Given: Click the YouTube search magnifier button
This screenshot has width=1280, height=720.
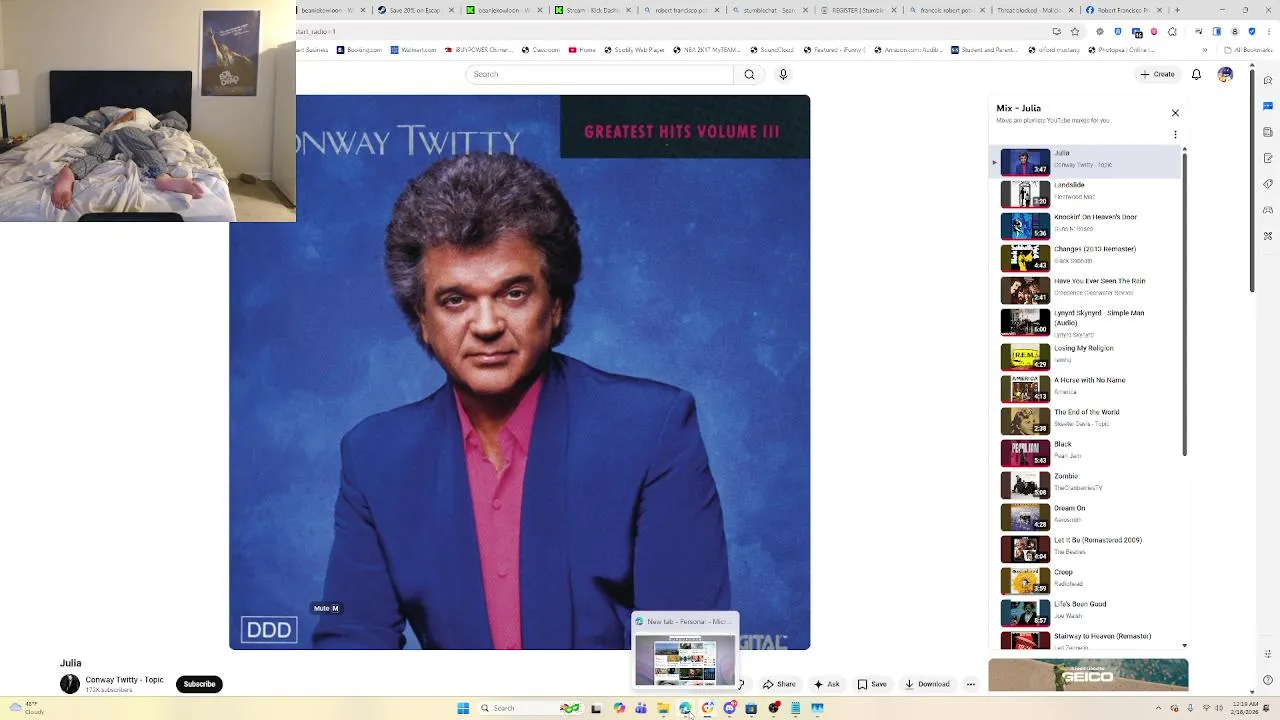Looking at the screenshot, I should 749,74.
